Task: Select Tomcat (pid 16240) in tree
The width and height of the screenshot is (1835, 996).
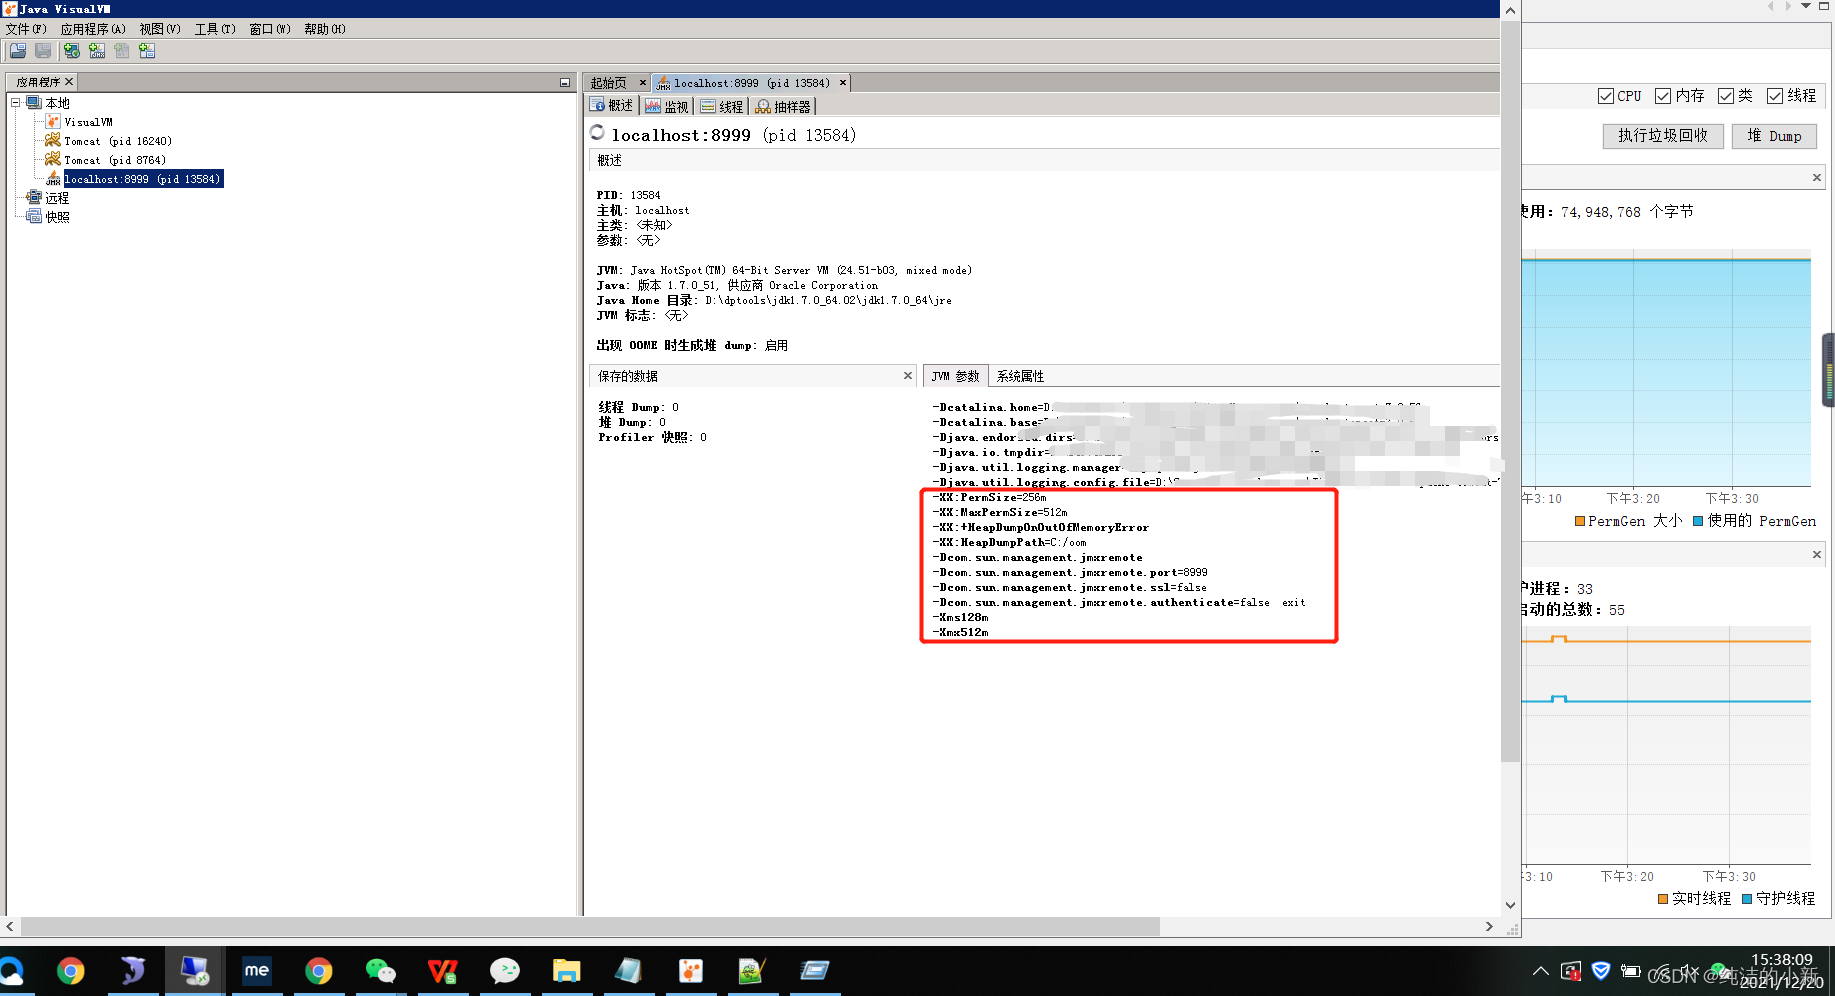Action: [x=117, y=141]
